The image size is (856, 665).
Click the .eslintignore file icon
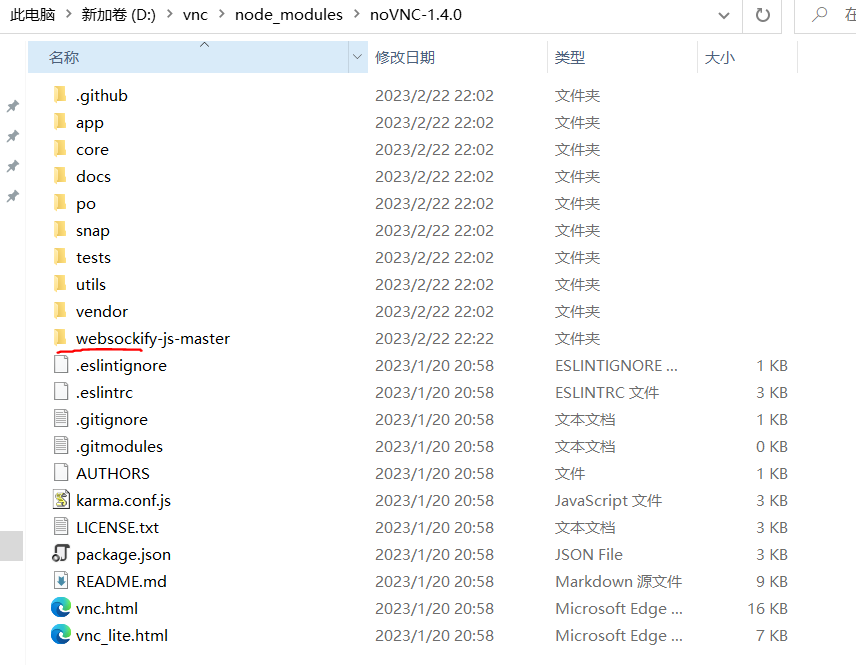pyautogui.click(x=61, y=364)
